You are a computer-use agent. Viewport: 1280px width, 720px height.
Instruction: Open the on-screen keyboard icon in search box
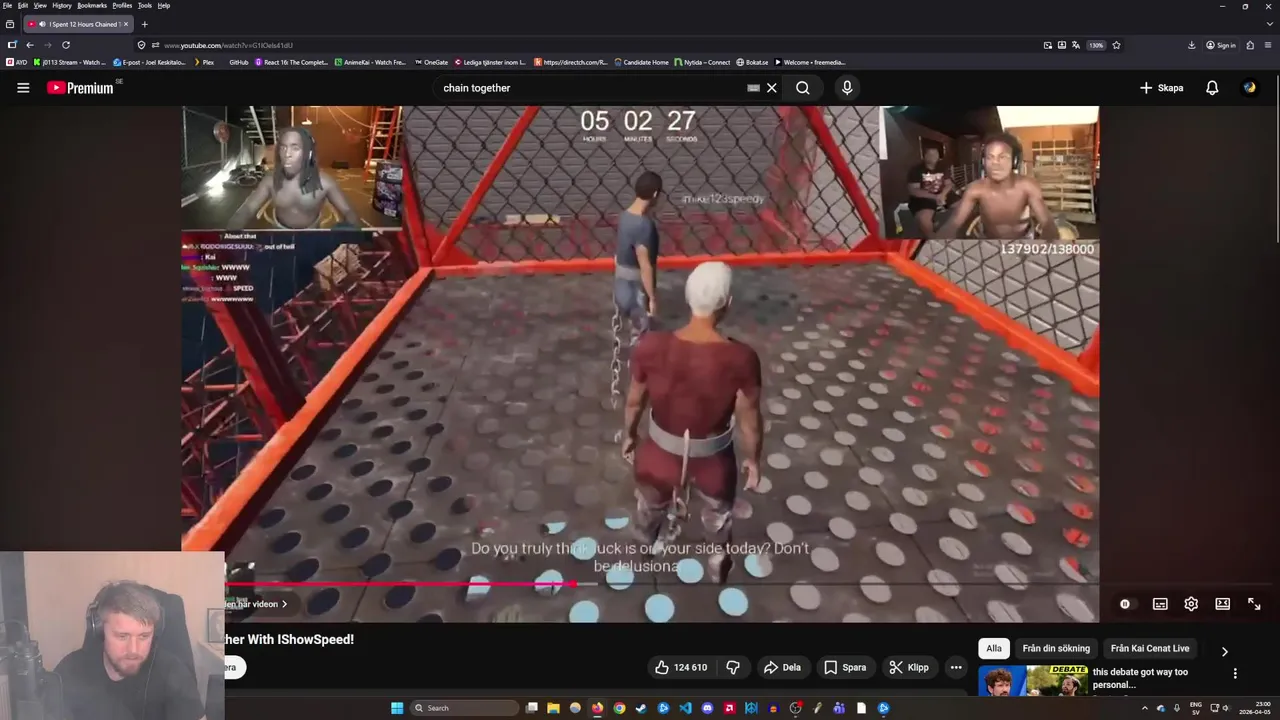click(753, 88)
